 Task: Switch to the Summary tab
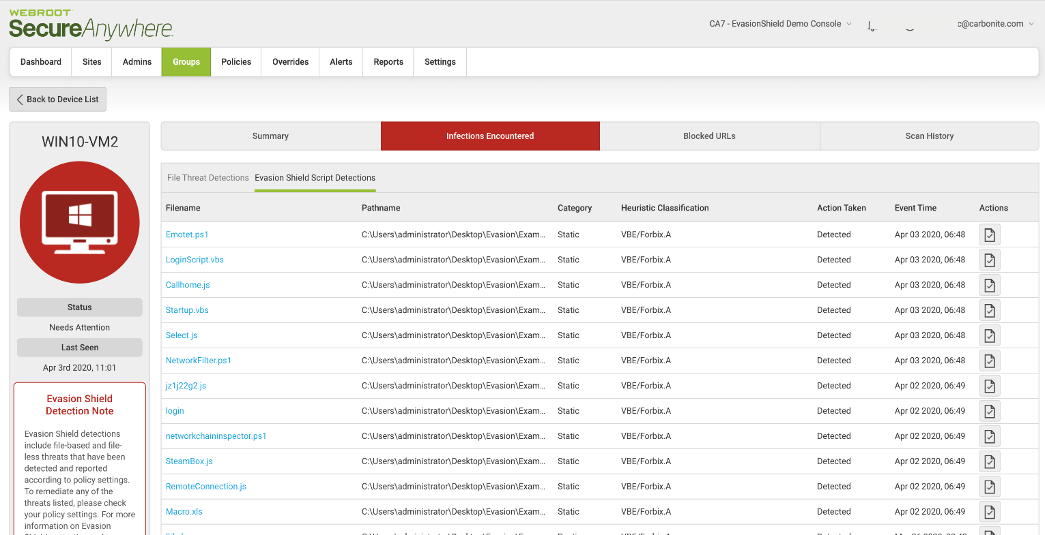[x=271, y=136]
